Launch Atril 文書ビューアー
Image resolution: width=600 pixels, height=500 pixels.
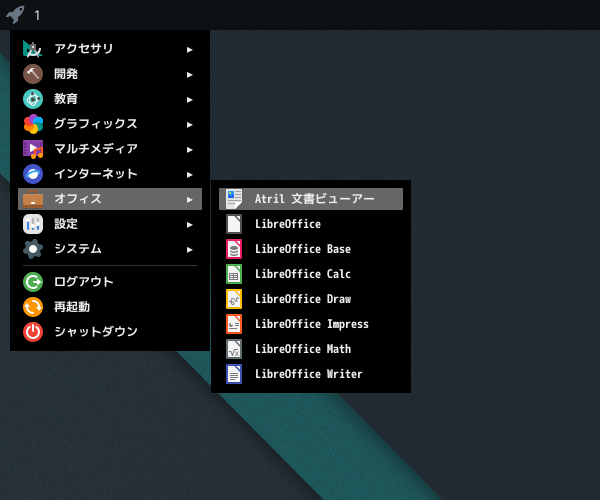tap(311, 199)
